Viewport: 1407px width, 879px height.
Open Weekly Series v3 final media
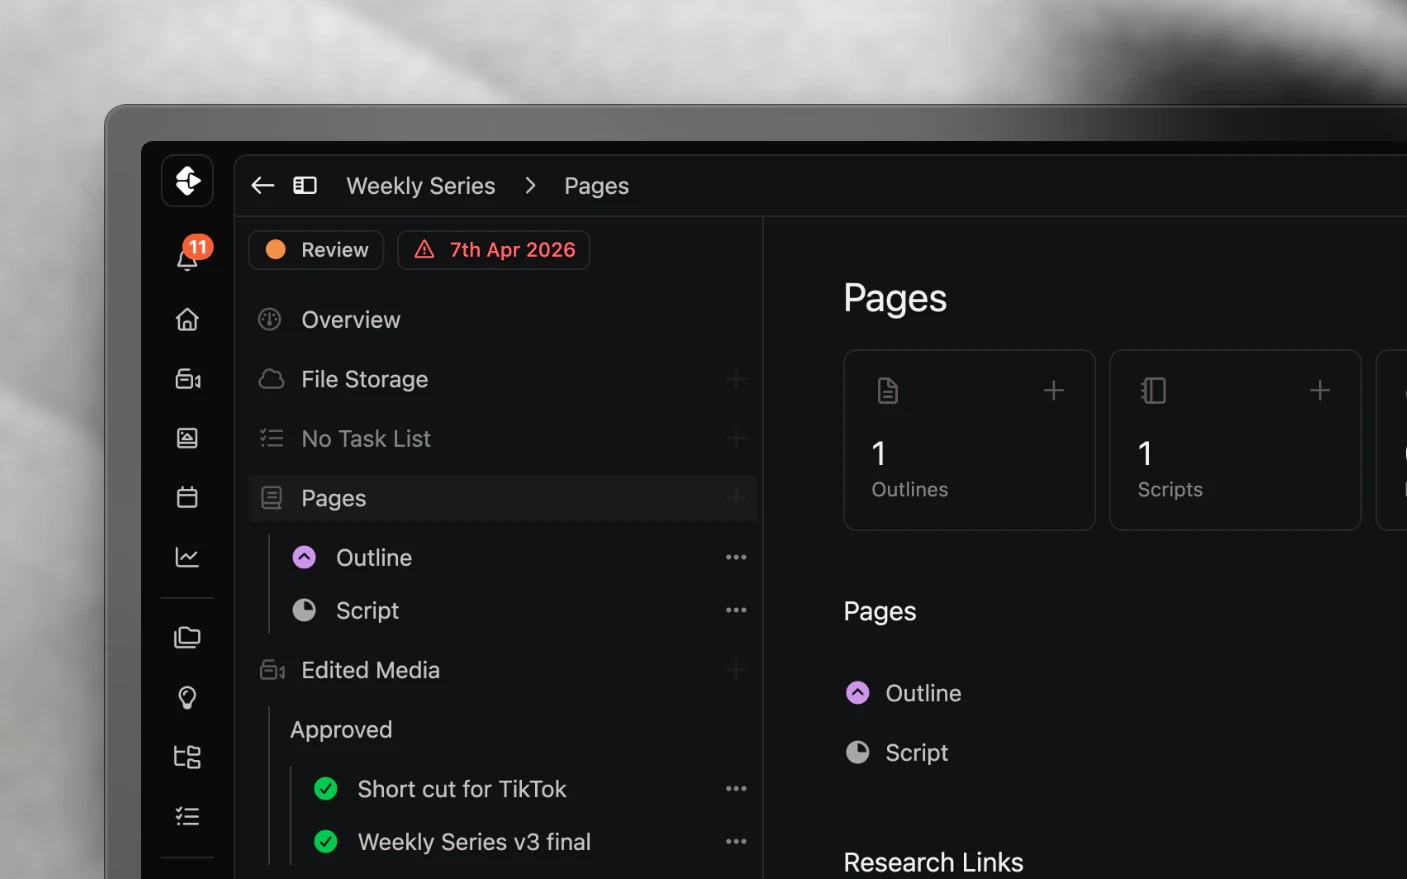pos(474,842)
